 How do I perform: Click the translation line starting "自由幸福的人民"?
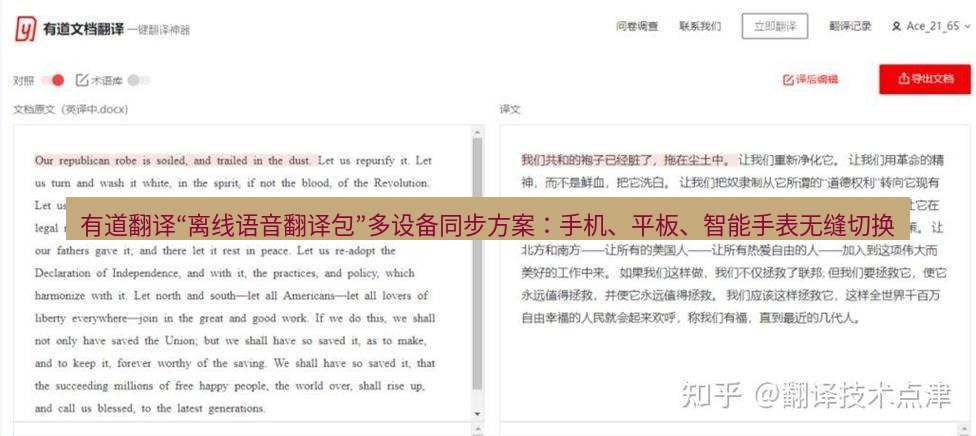(x=690, y=319)
